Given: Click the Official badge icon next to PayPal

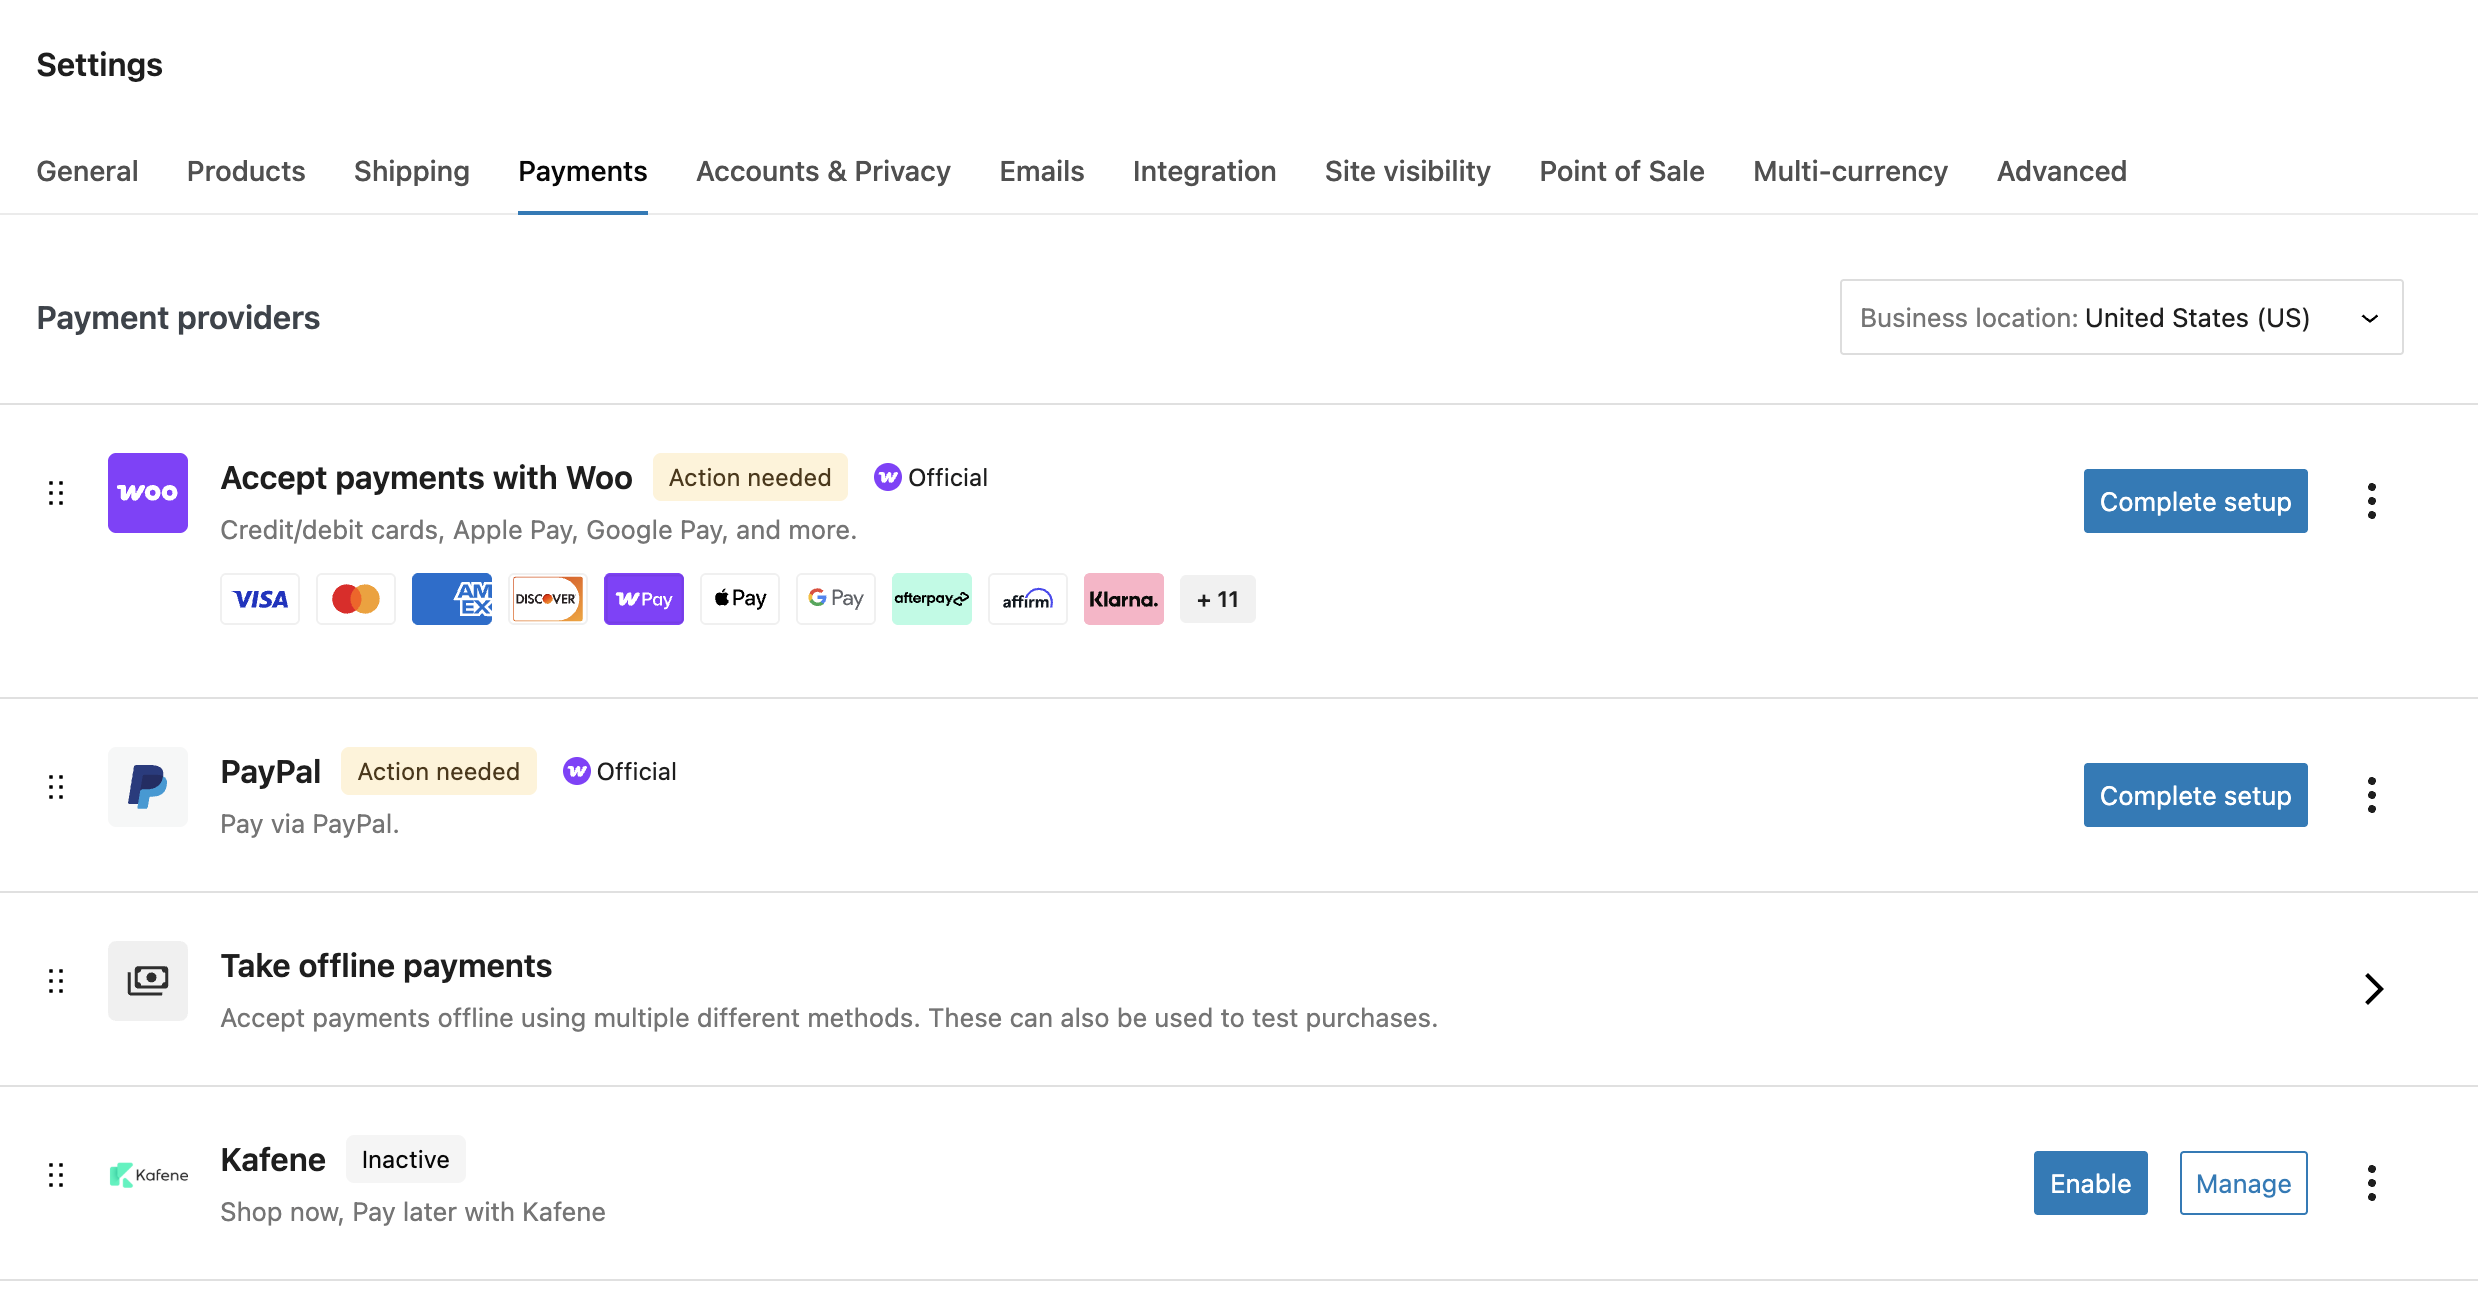Looking at the screenshot, I should (x=576, y=771).
